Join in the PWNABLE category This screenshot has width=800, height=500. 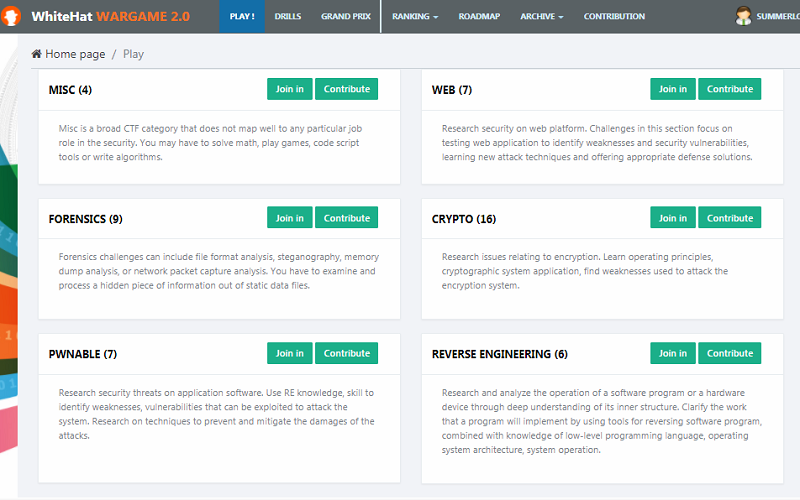tap(289, 353)
